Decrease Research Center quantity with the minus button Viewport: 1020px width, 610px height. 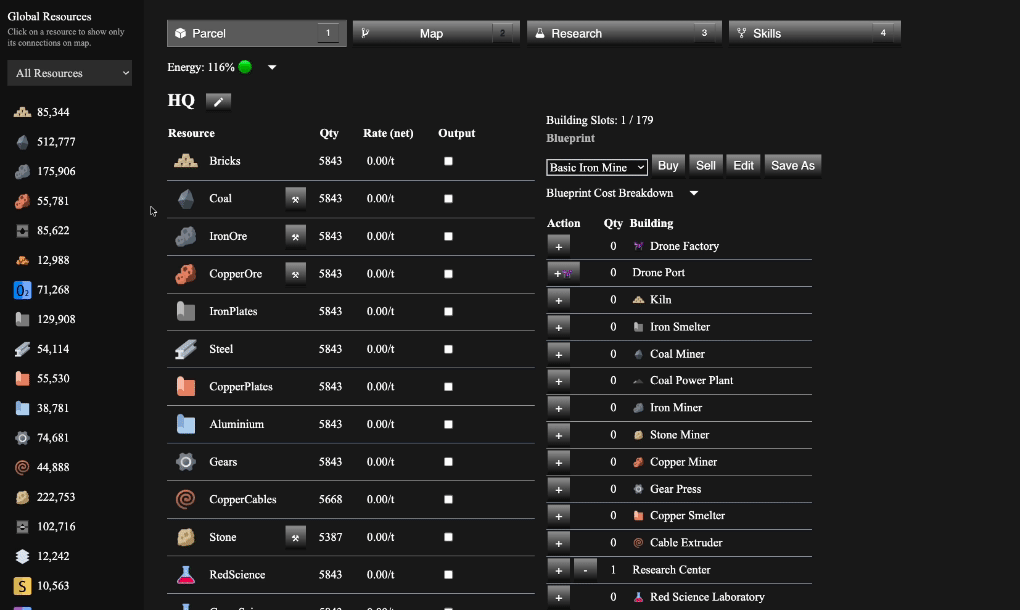click(x=584, y=569)
